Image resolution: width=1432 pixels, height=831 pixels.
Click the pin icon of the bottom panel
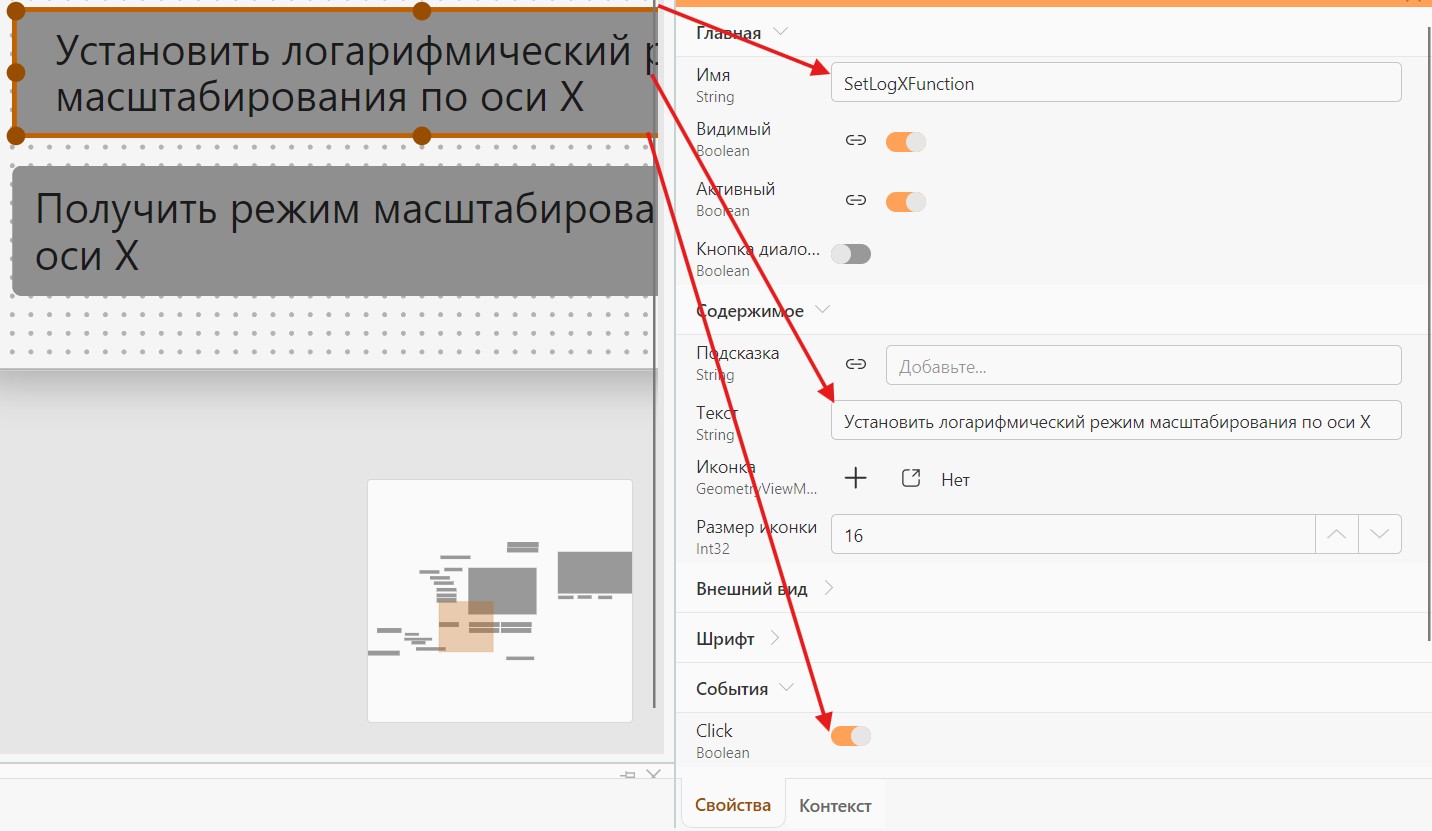coord(628,775)
